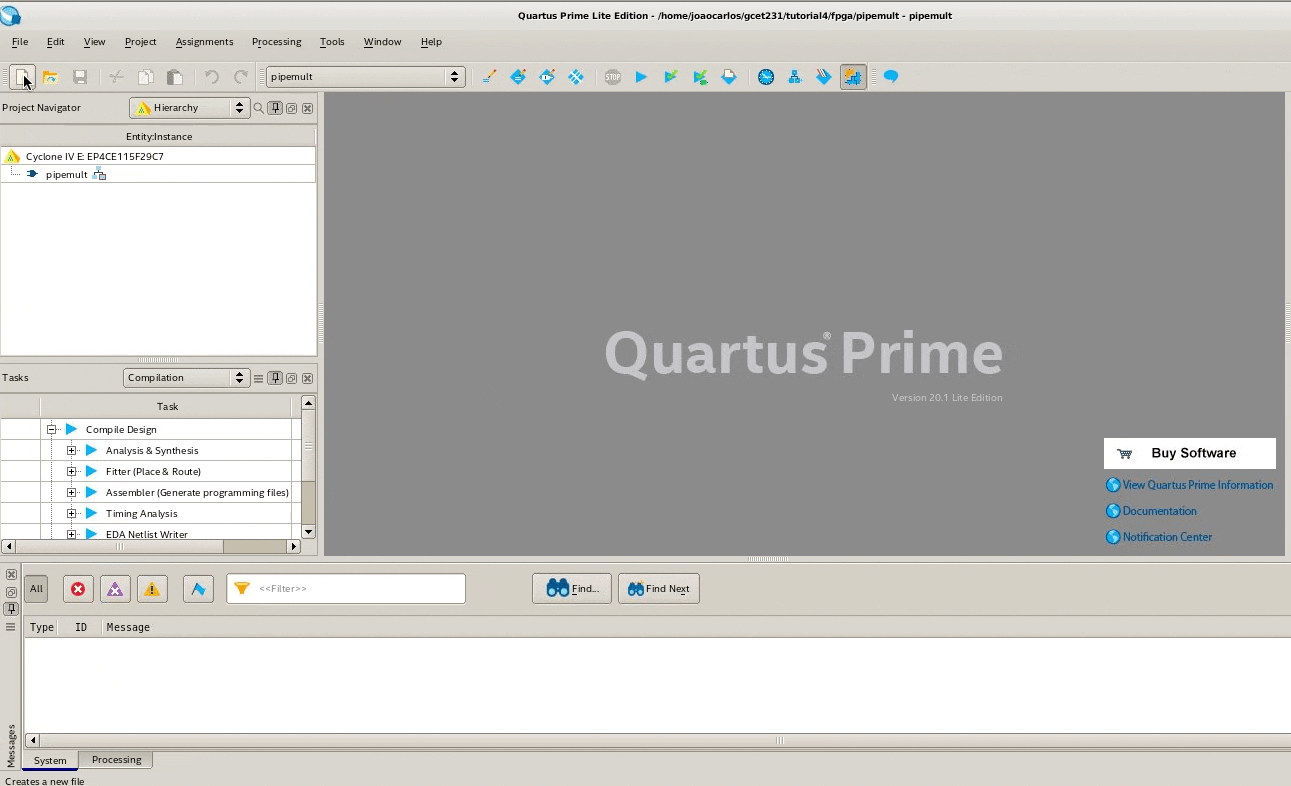Create a new file with the New icon
Screen dimensions: 1291x786
(22, 77)
